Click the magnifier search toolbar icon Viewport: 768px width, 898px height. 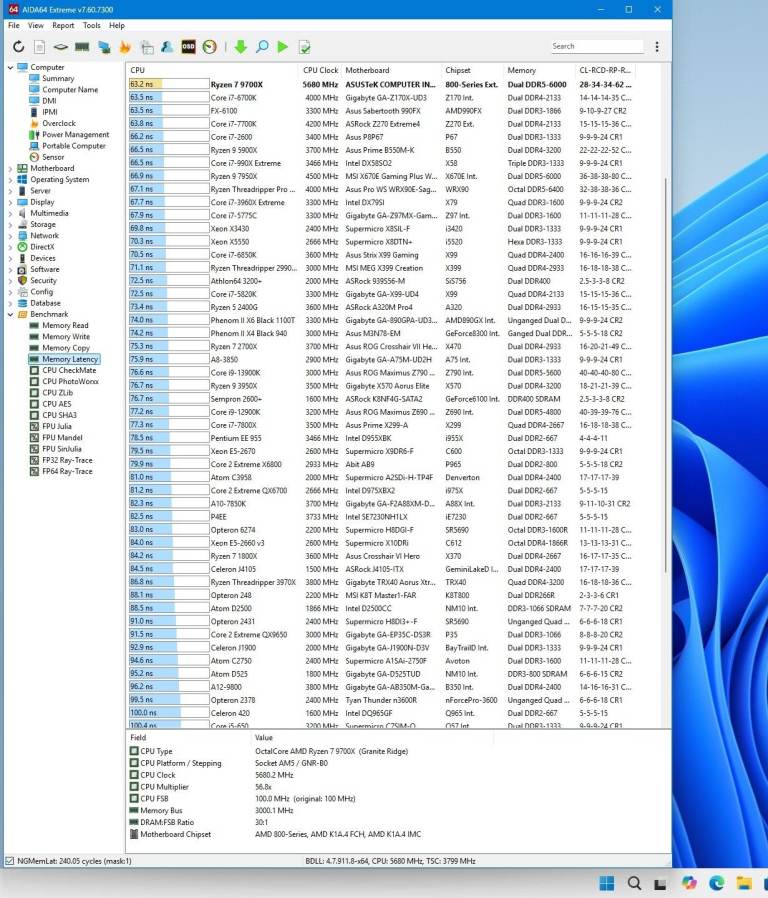[262, 47]
